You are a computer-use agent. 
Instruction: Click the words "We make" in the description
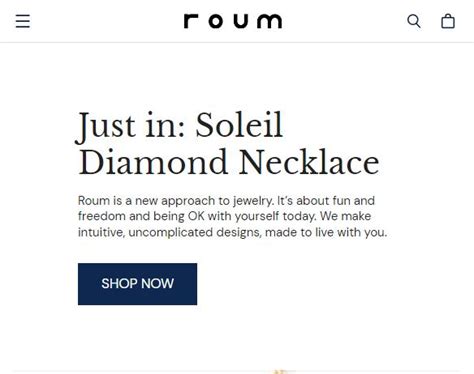[x=345, y=216]
